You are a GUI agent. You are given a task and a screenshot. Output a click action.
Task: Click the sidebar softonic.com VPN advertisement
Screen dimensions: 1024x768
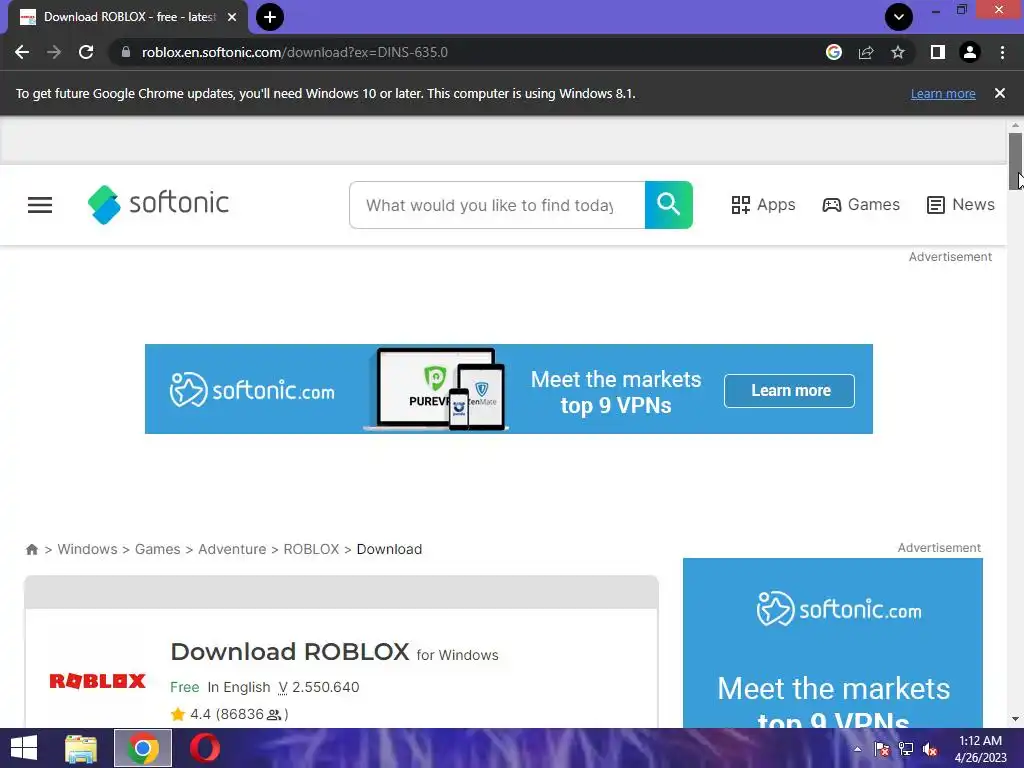(833, 643)
